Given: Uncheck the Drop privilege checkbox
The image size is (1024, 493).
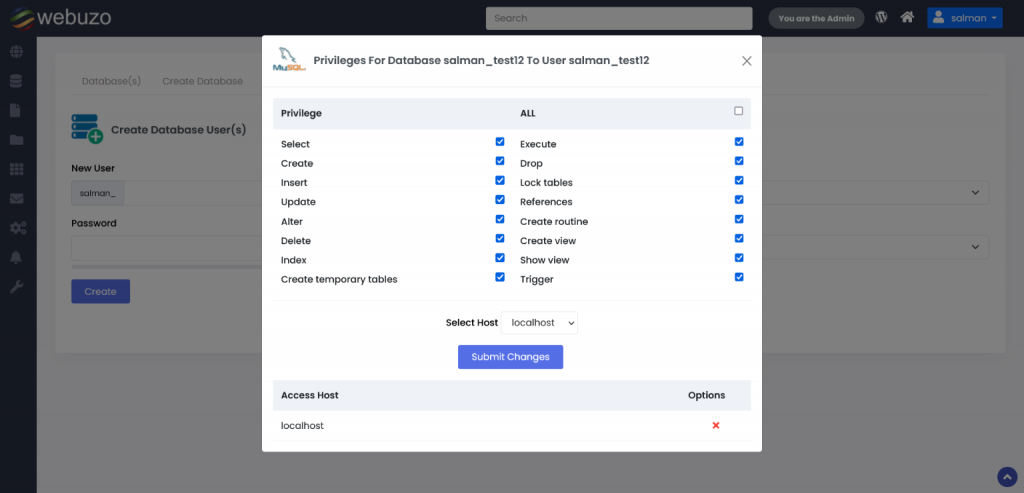Looking at the screenshot, I should point(739,161).
